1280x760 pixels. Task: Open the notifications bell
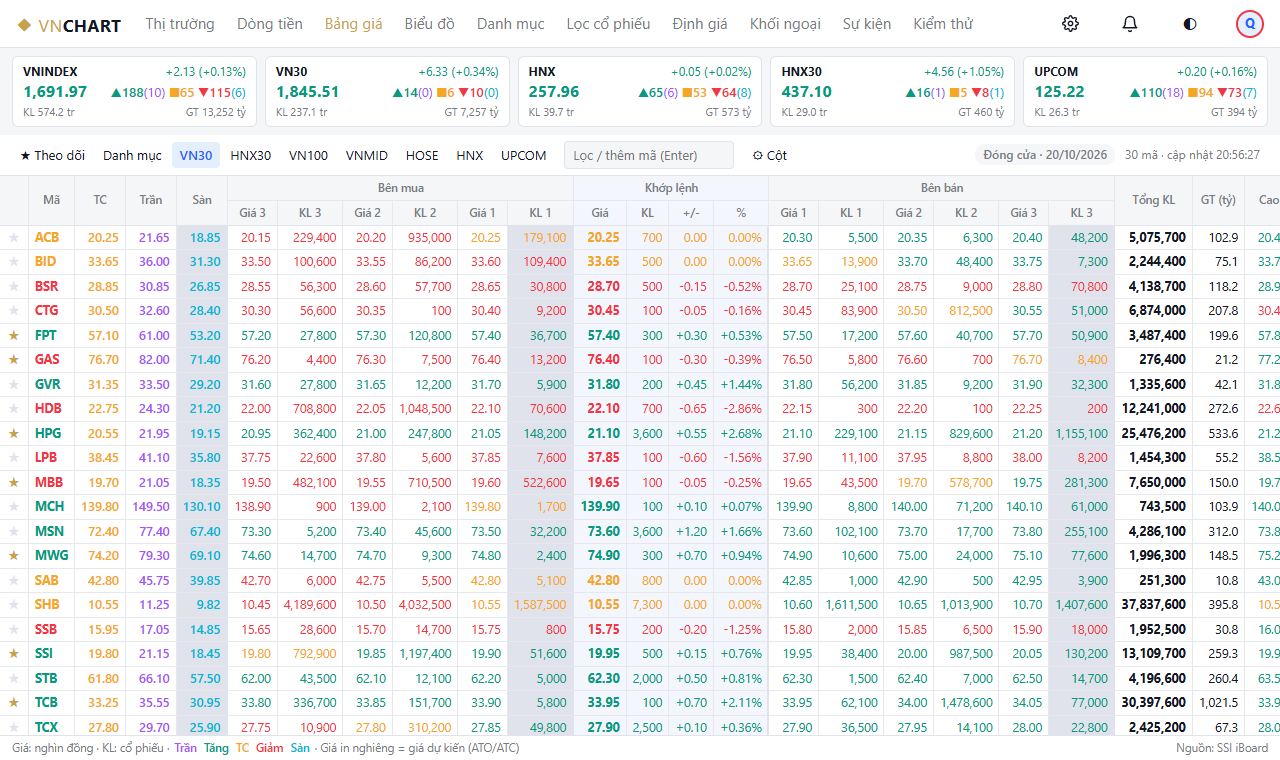tap(1130, 24)
